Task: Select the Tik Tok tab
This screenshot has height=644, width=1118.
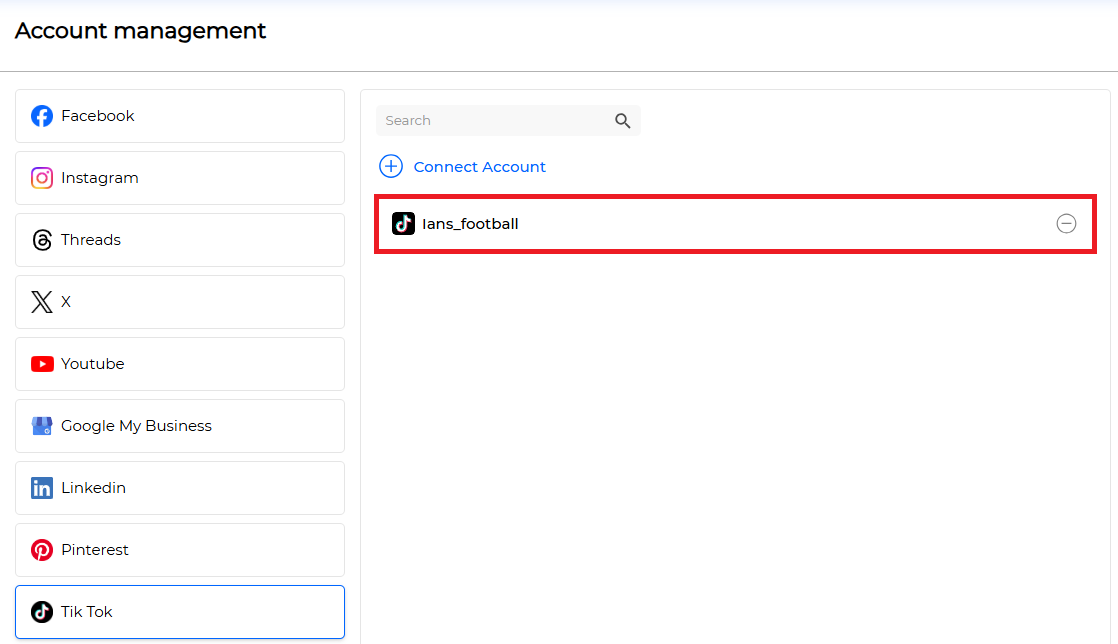Action: [x=180, y=612]
